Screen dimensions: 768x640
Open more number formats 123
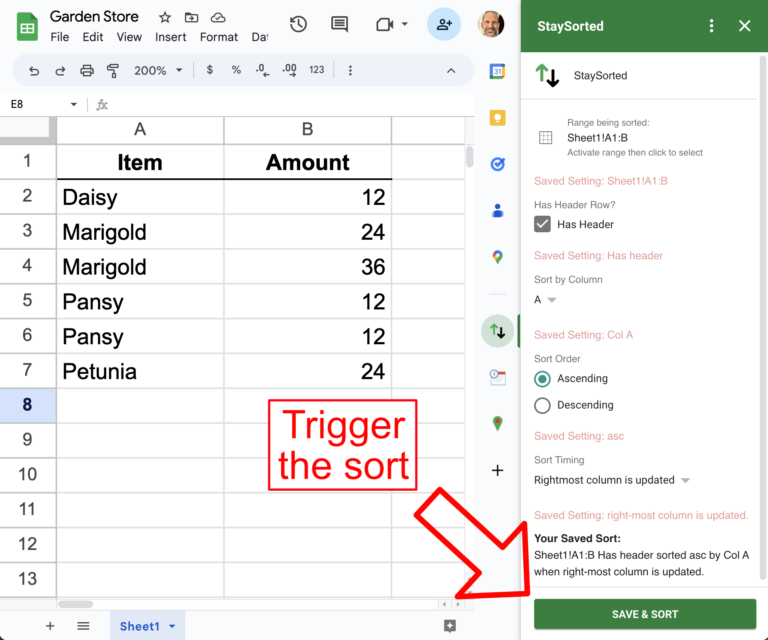tap(316, 70)
